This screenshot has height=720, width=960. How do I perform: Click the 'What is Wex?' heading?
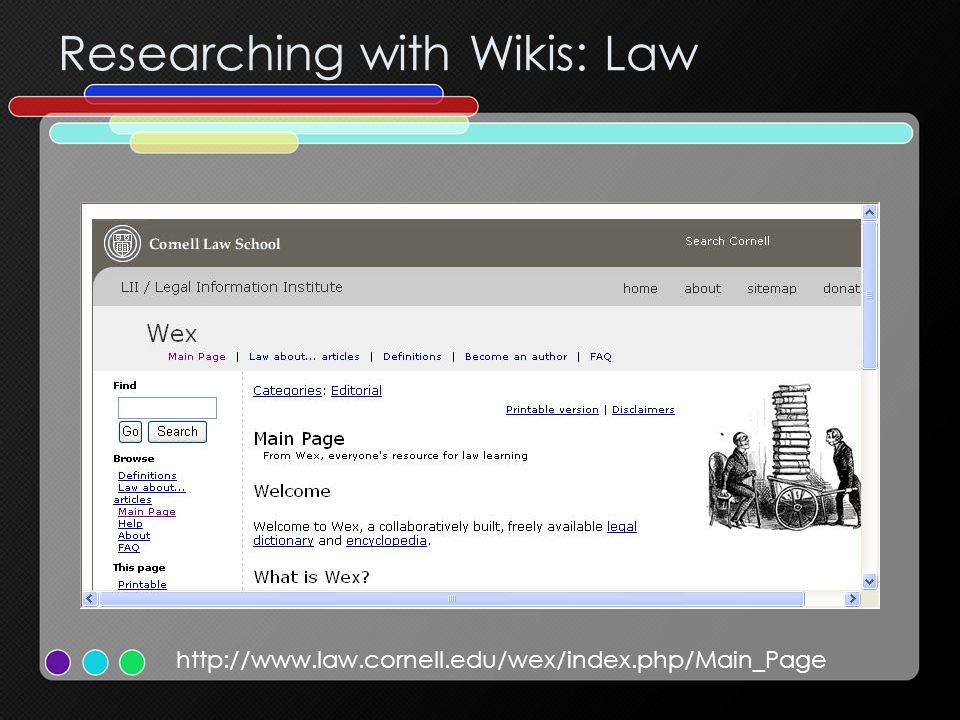point(312,577)
